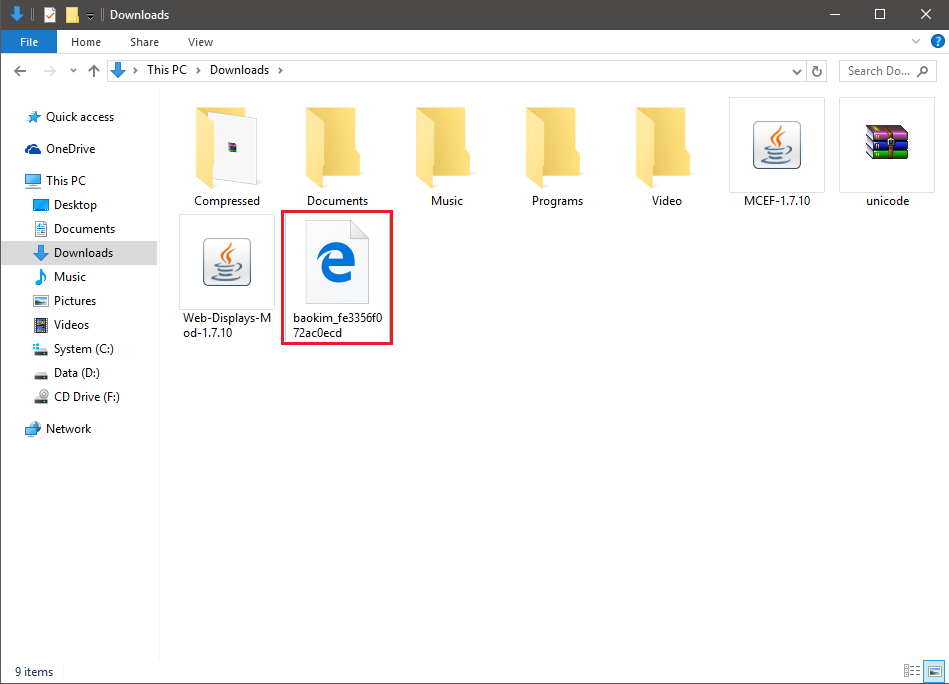Image resolution: width=949 pixels, height=684 pixels.
Task: Click Downloads in the address path
Action: pyautogui.click(x=239, y=70)
